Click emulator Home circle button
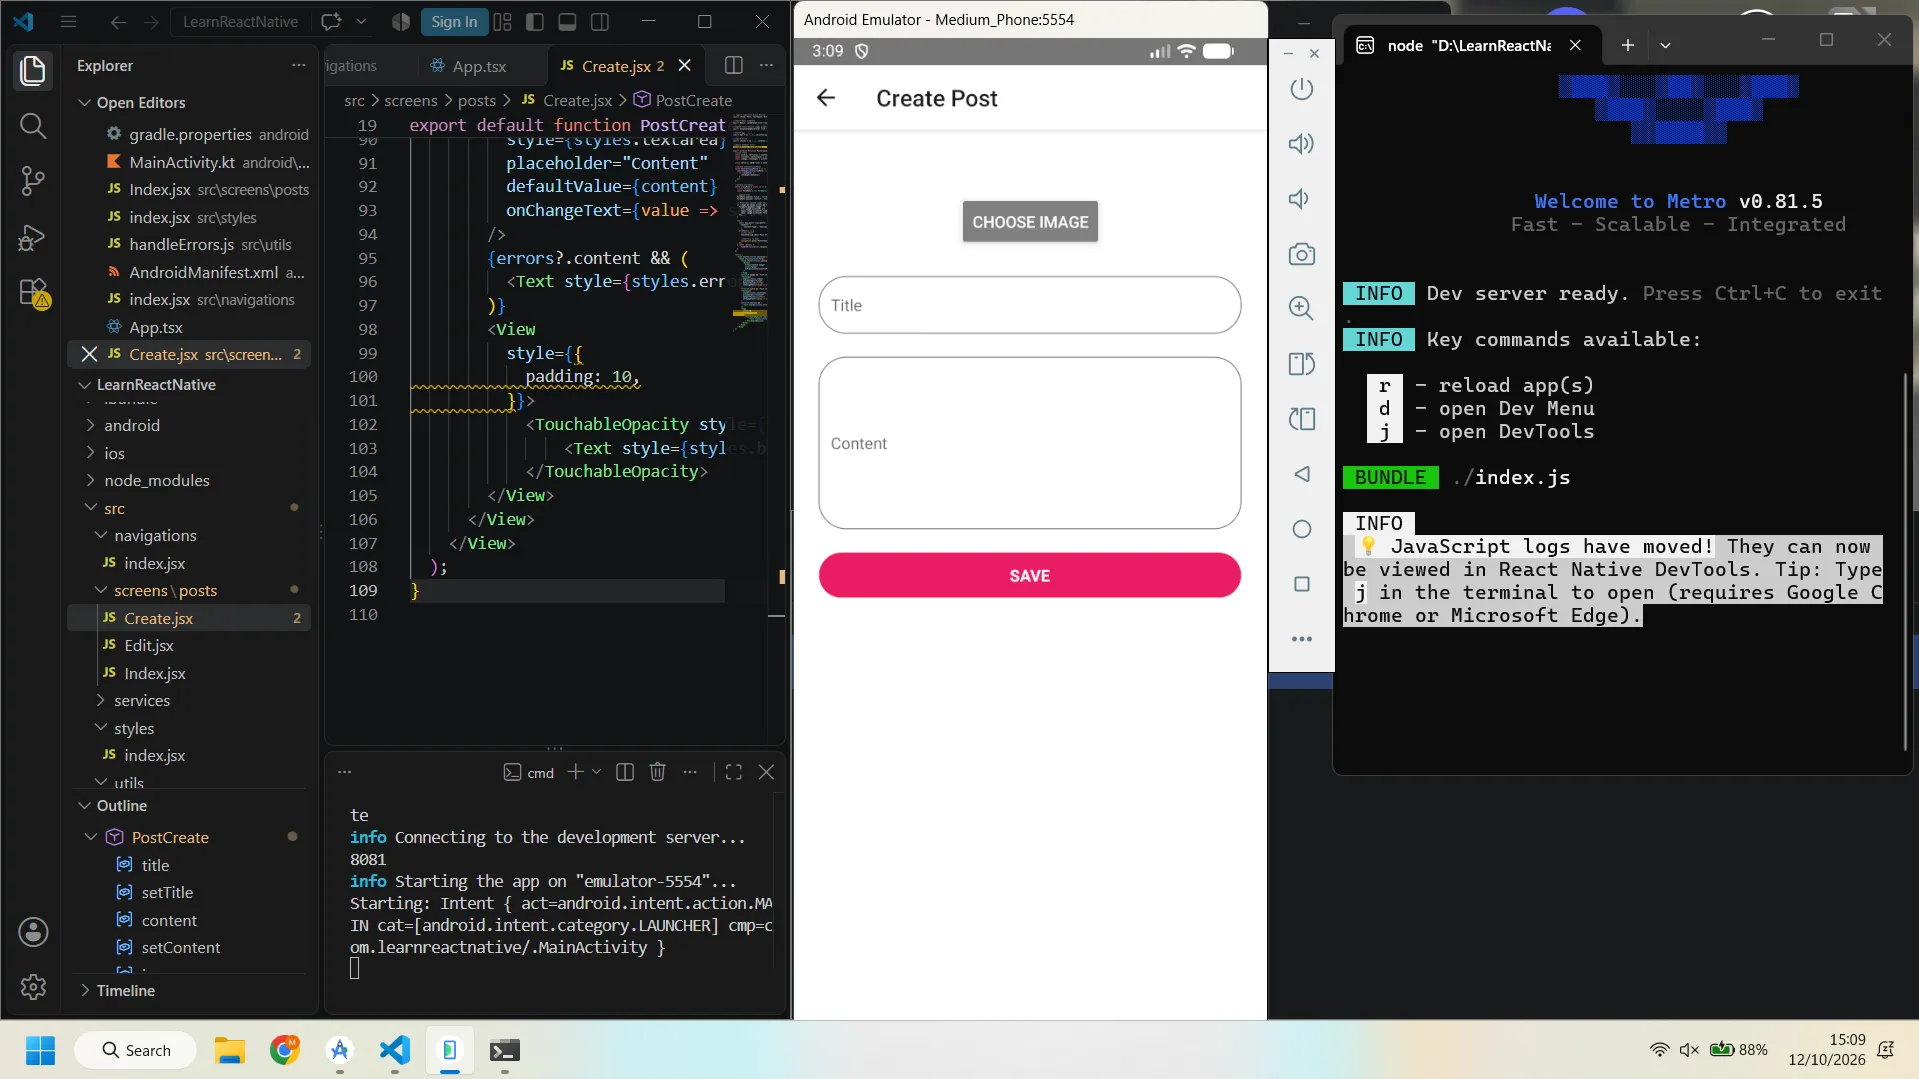Image resolution: width=1919 pixels, height=1079 pixels. [1301, 529]
